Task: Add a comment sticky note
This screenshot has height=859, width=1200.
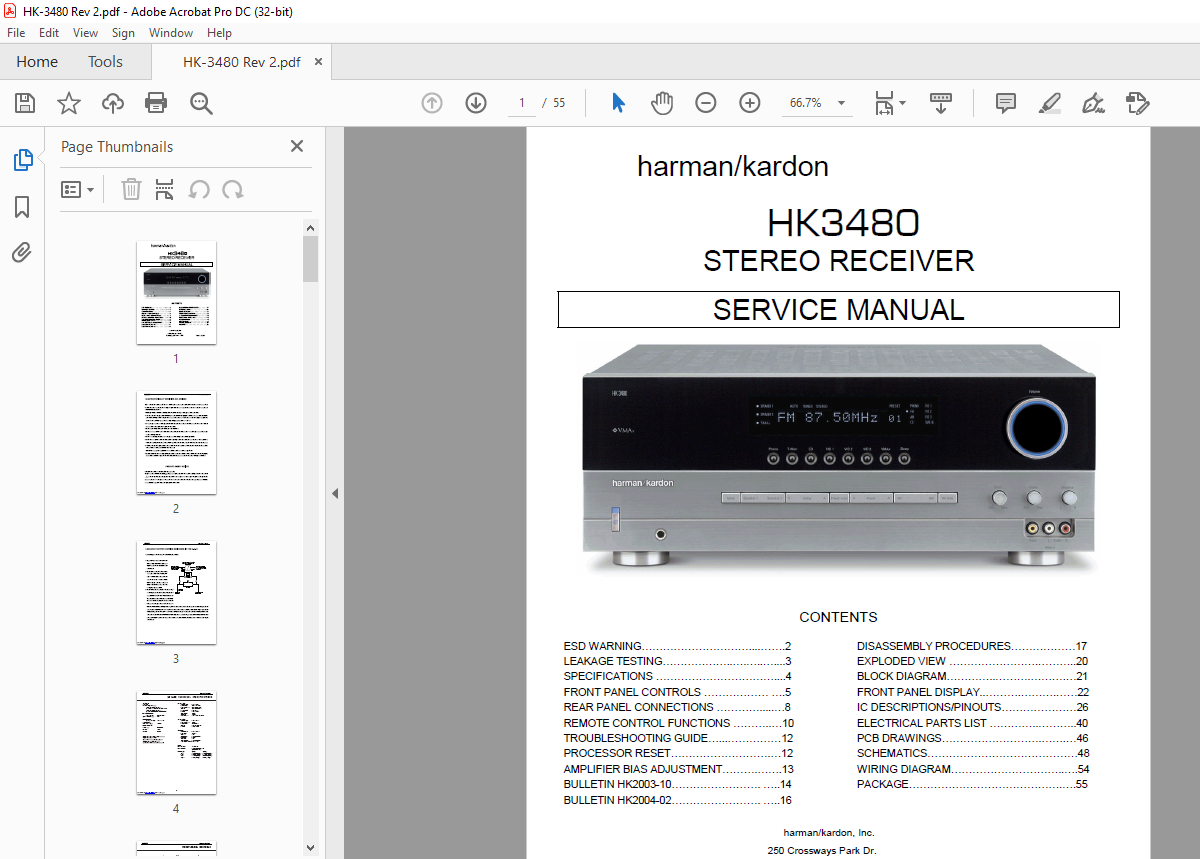Action: [x=1006, y=103]
